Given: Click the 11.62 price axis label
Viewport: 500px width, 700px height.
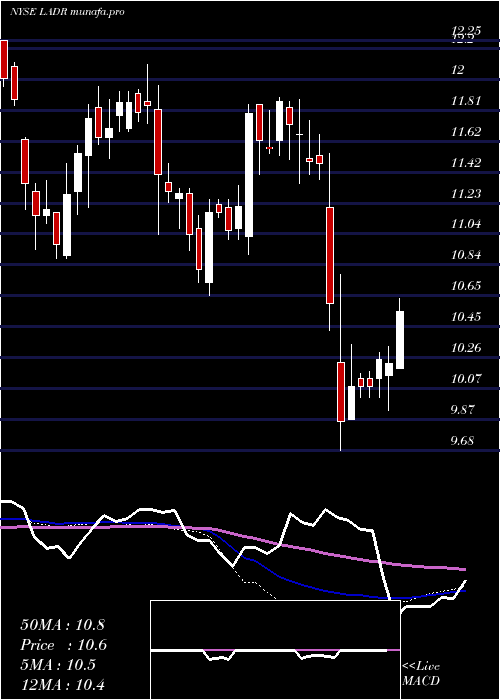Looking at the screenshot, I should pos(466,132).
